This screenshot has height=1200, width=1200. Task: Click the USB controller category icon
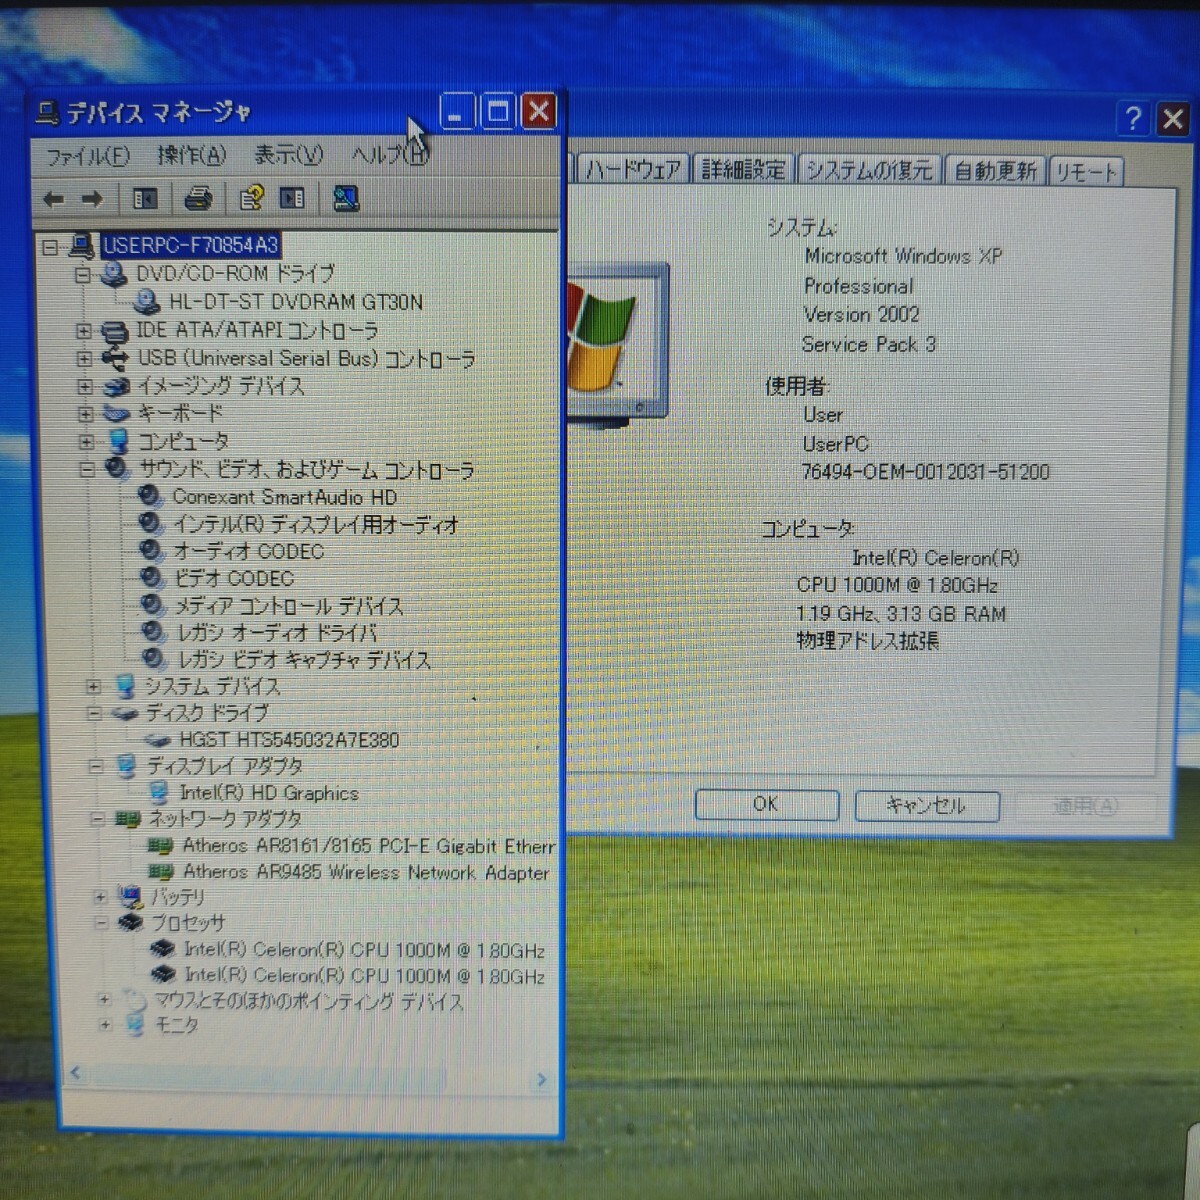[116, 357]
